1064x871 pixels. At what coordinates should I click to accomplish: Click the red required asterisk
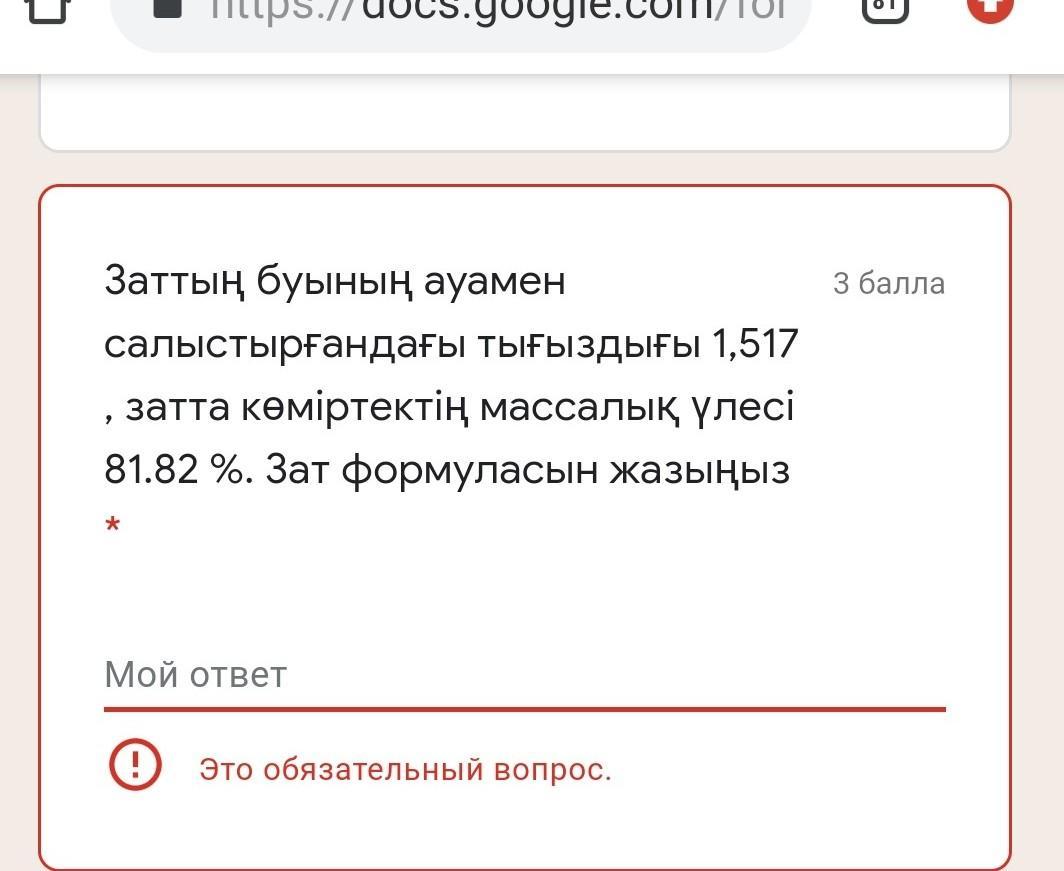[x=113, y=526]
